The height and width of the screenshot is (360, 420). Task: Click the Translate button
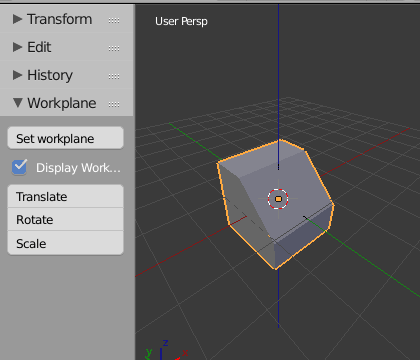click(66, 196)
